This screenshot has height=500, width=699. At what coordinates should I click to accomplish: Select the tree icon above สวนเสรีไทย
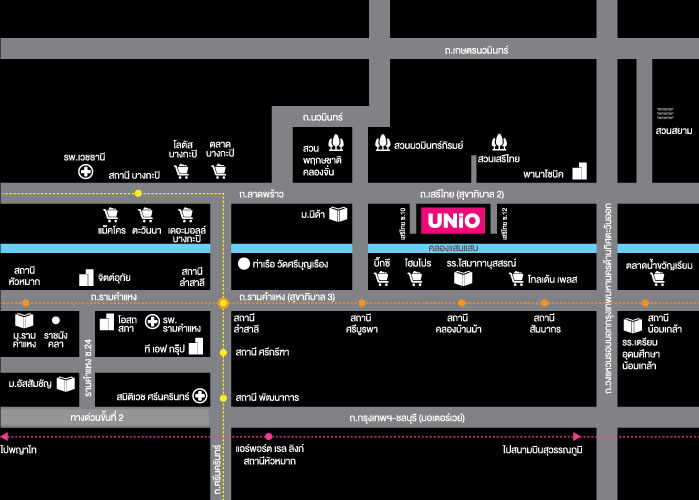click(497, 143)
